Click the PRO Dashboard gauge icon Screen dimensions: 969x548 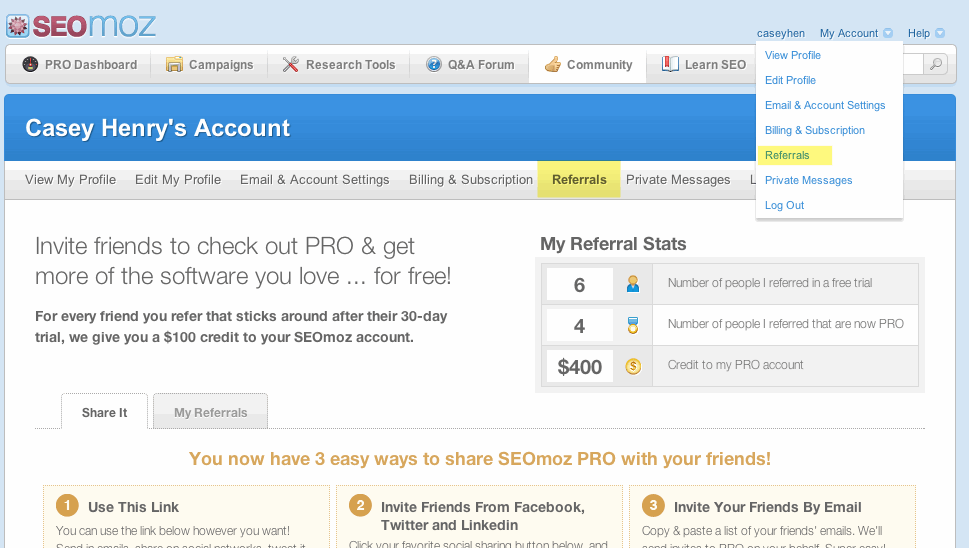point(30,65)
